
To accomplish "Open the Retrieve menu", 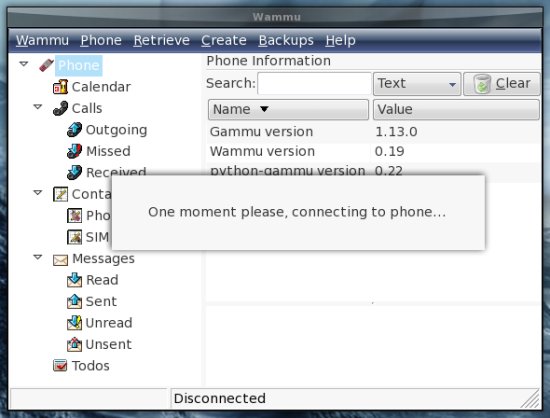I will (x=161, y=40).
